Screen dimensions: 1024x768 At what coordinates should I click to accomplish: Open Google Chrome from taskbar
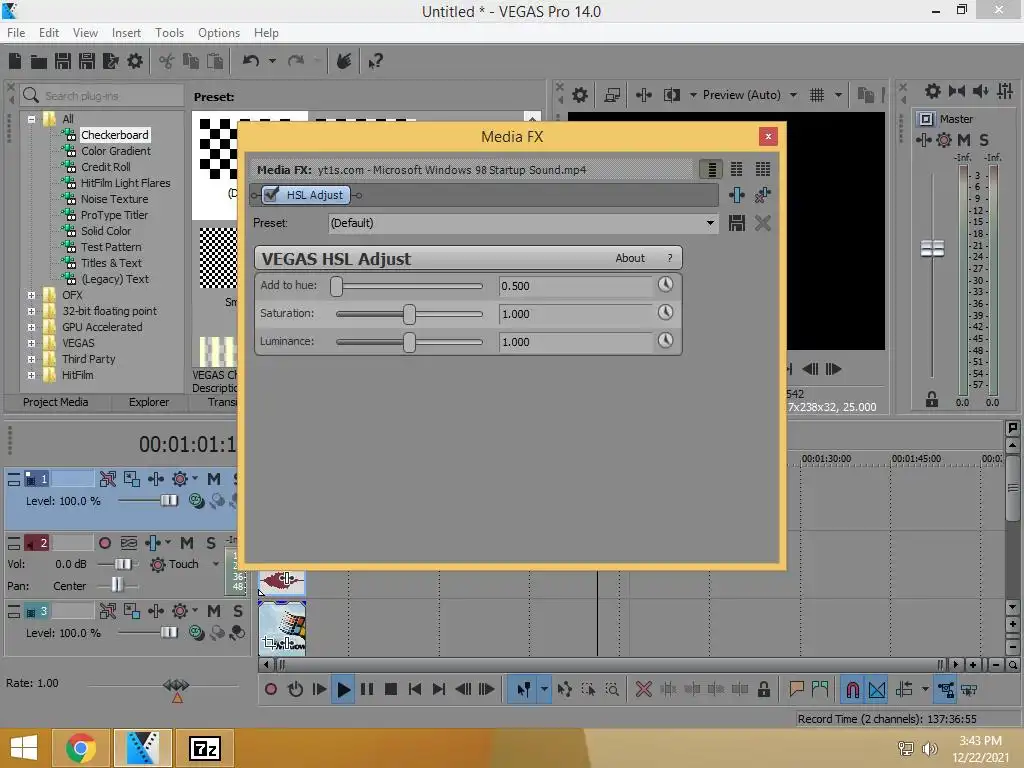click(x=80, y=748)
